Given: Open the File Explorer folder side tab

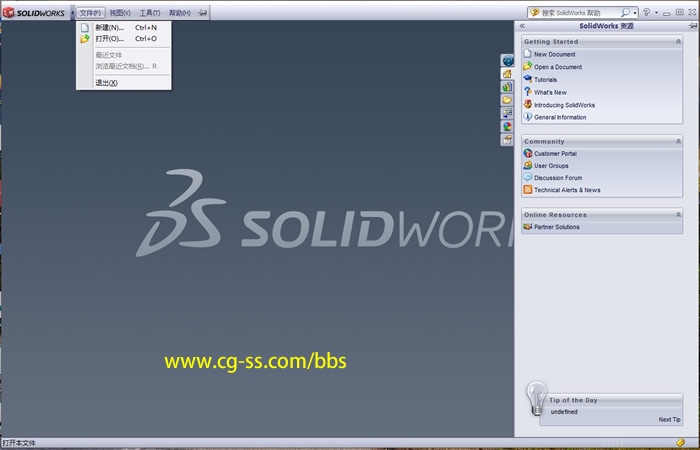Looking at the screenshot, I should pos(507,101).
